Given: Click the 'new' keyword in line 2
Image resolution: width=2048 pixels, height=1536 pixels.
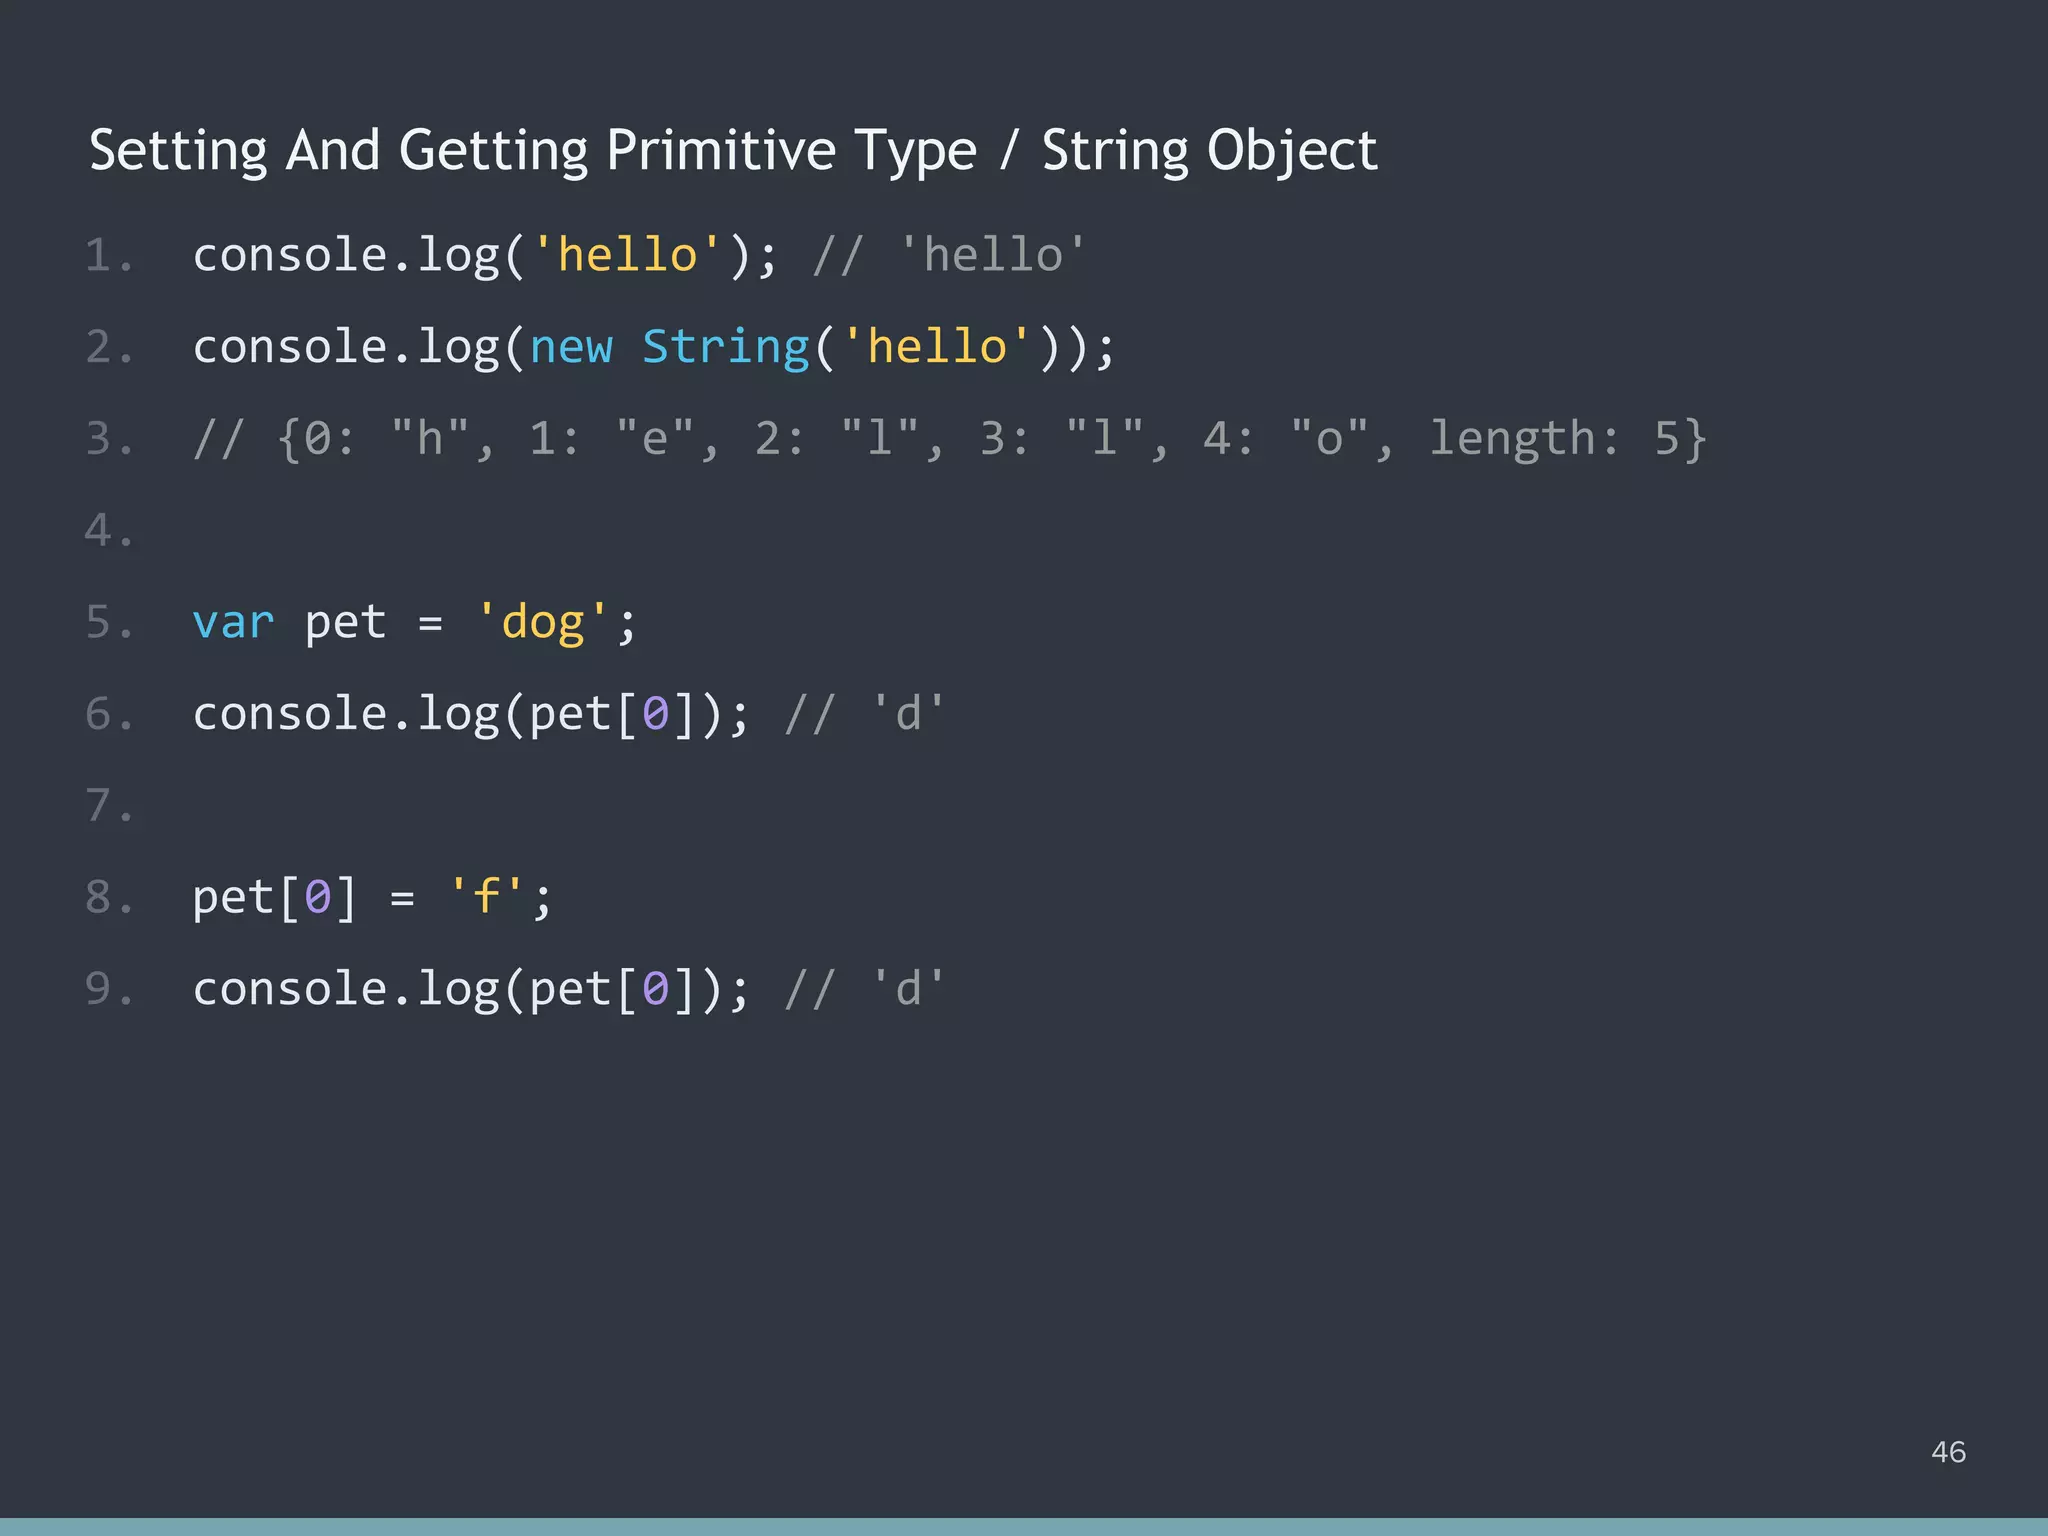Looking at the screenshot, I should click(572, 345).
